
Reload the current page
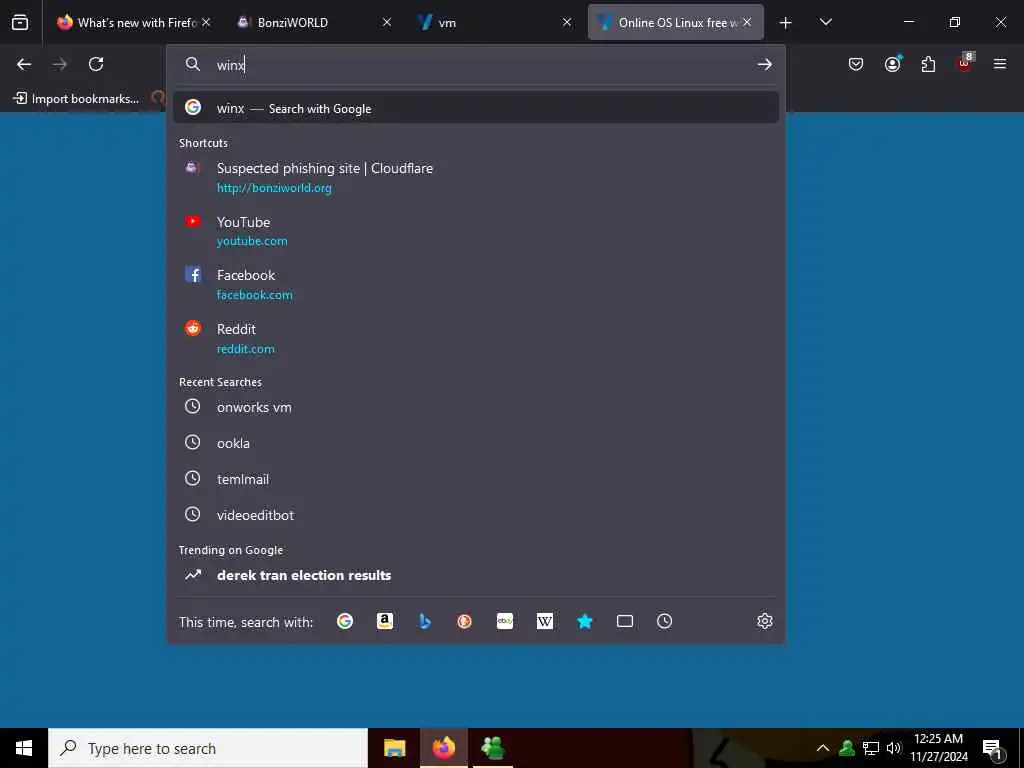click(96, 64)
